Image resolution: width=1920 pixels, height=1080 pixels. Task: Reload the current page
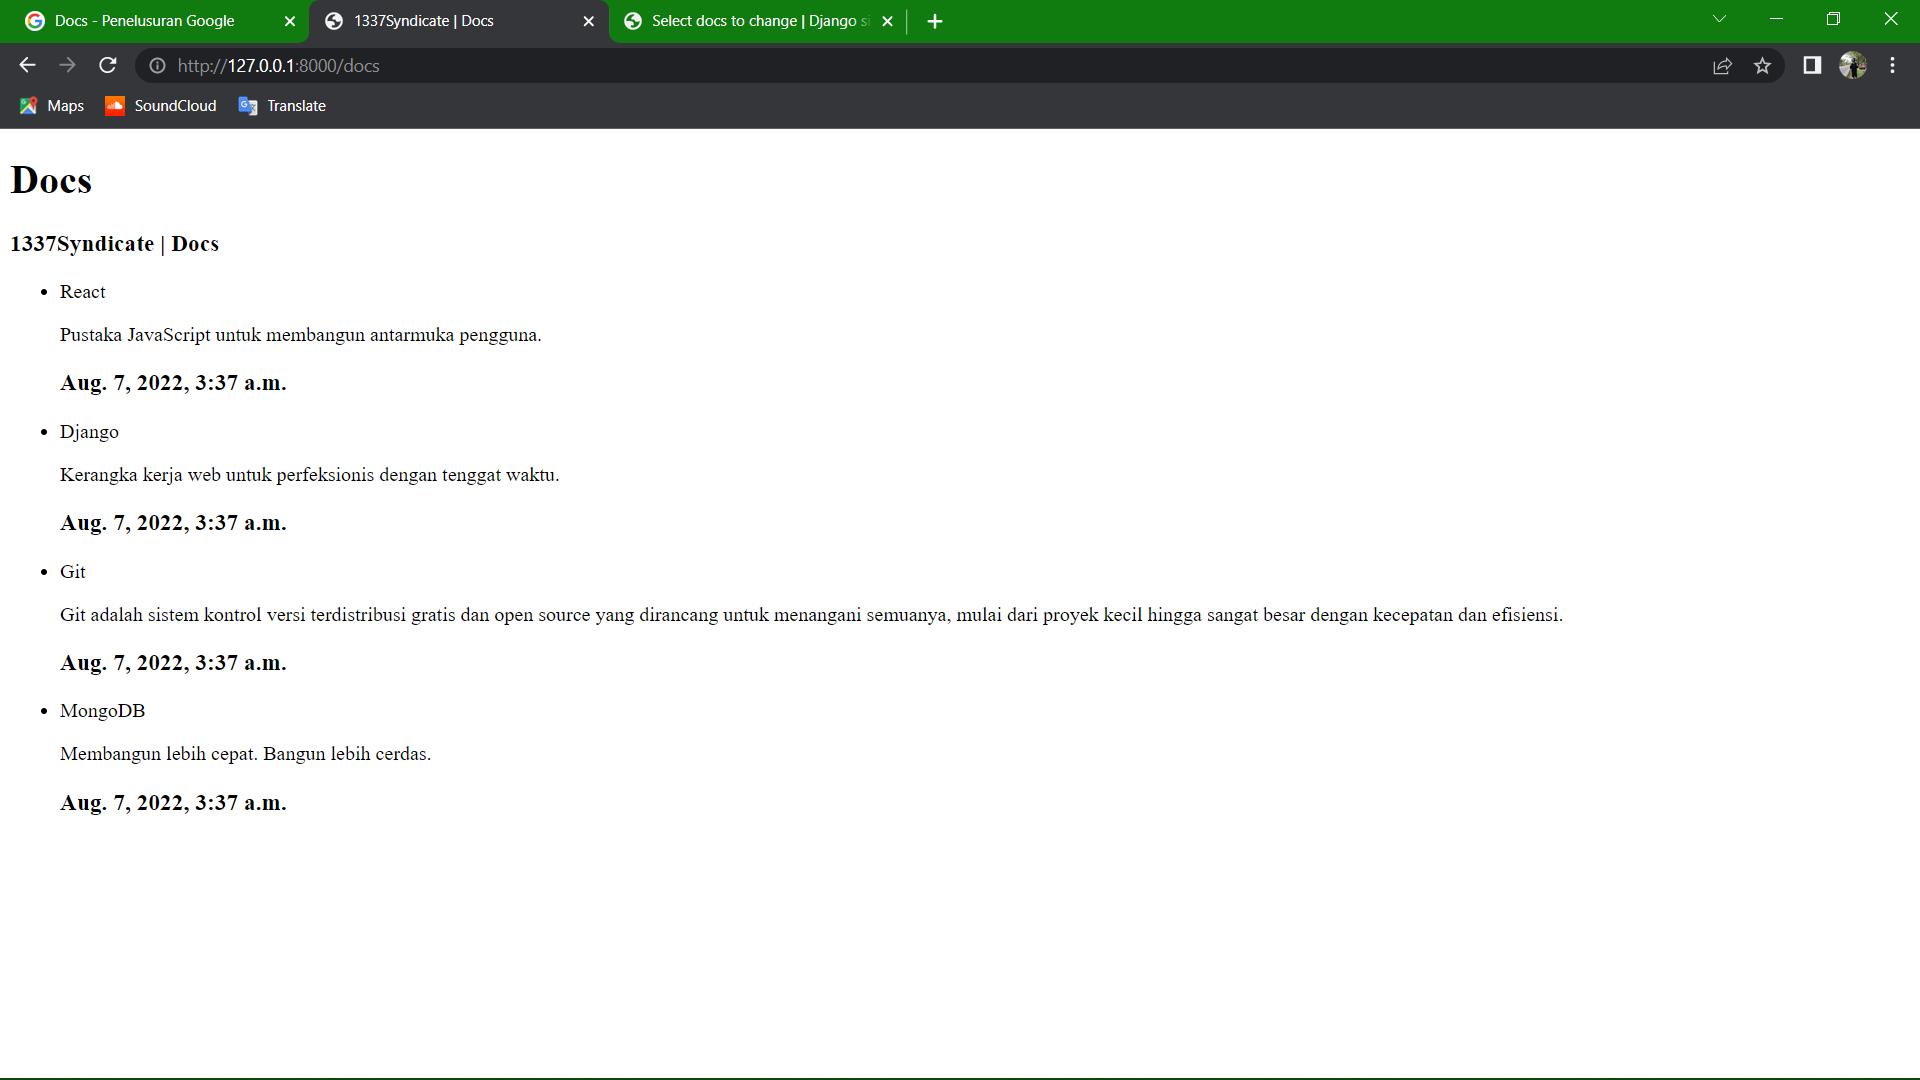108,66
